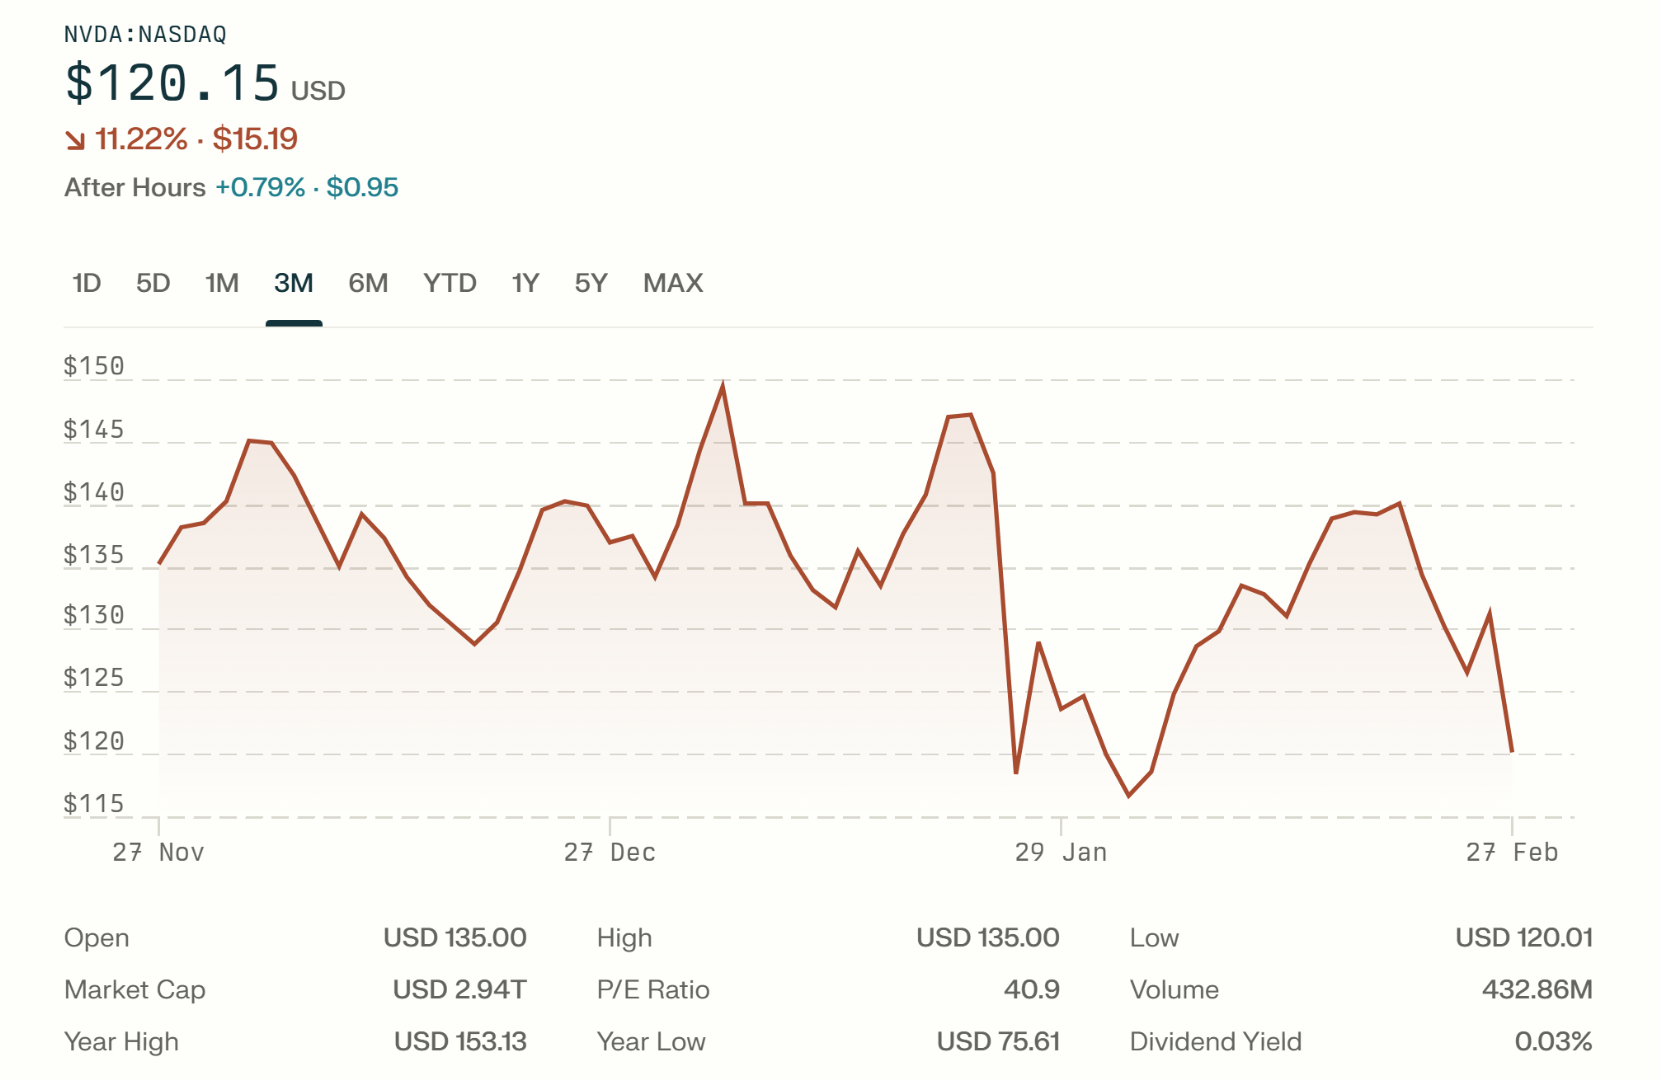Click the $135 y-axis label
Screen dimensions: 1660x1080
94,555
